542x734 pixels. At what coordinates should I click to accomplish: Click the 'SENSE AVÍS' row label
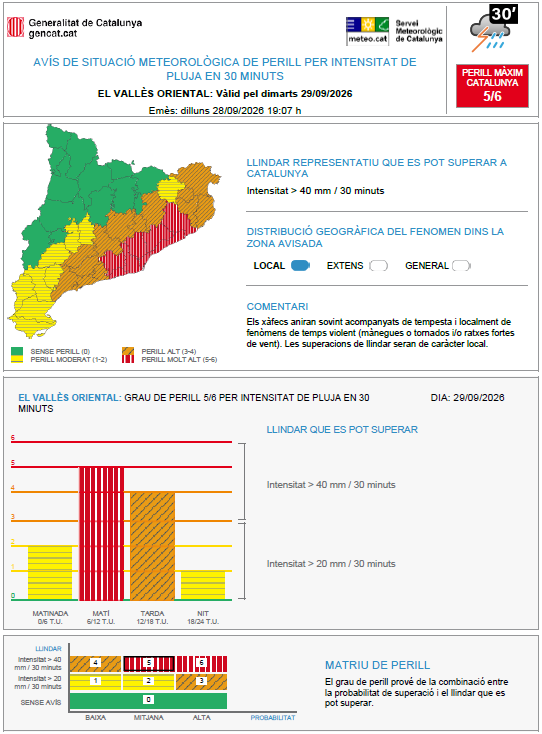41,702
